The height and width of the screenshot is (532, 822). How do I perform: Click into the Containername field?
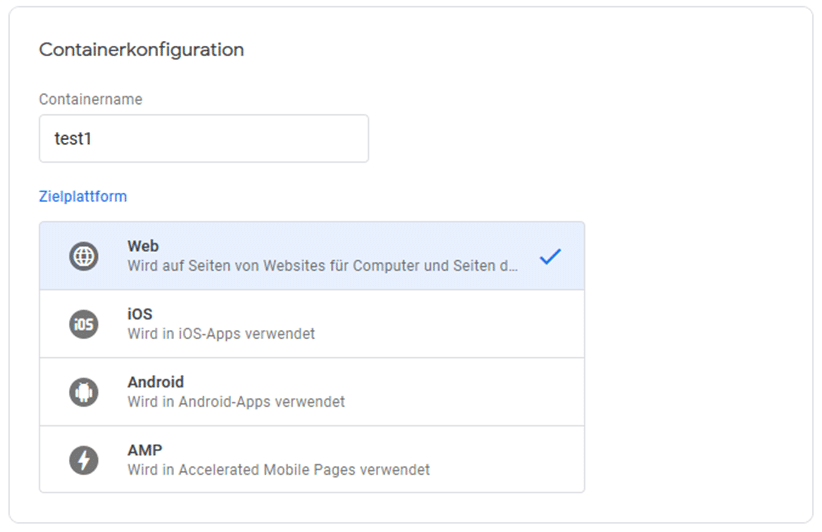pyautogui.click(x=204, y=138)
